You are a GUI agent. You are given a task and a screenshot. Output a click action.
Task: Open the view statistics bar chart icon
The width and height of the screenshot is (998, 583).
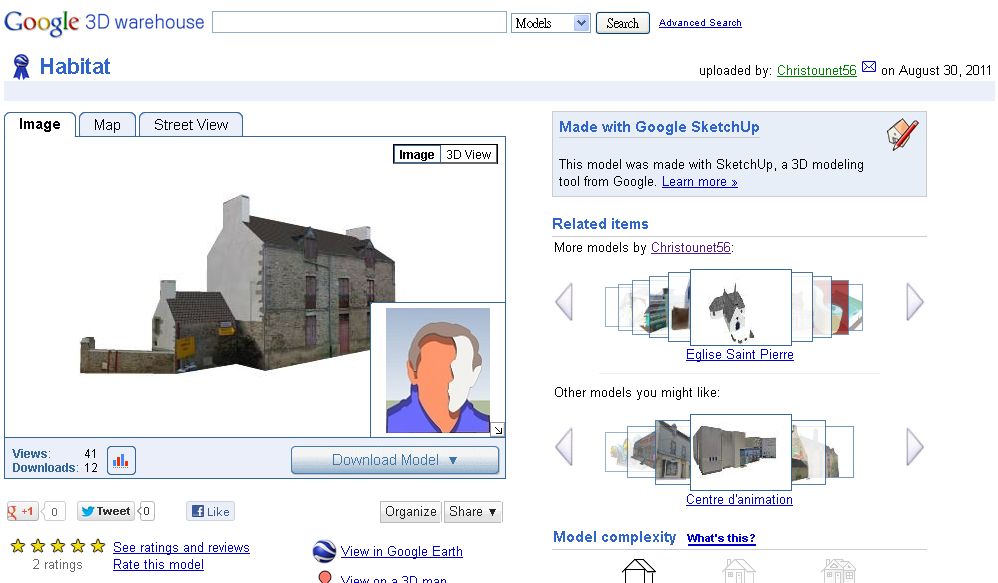(121, 460)
